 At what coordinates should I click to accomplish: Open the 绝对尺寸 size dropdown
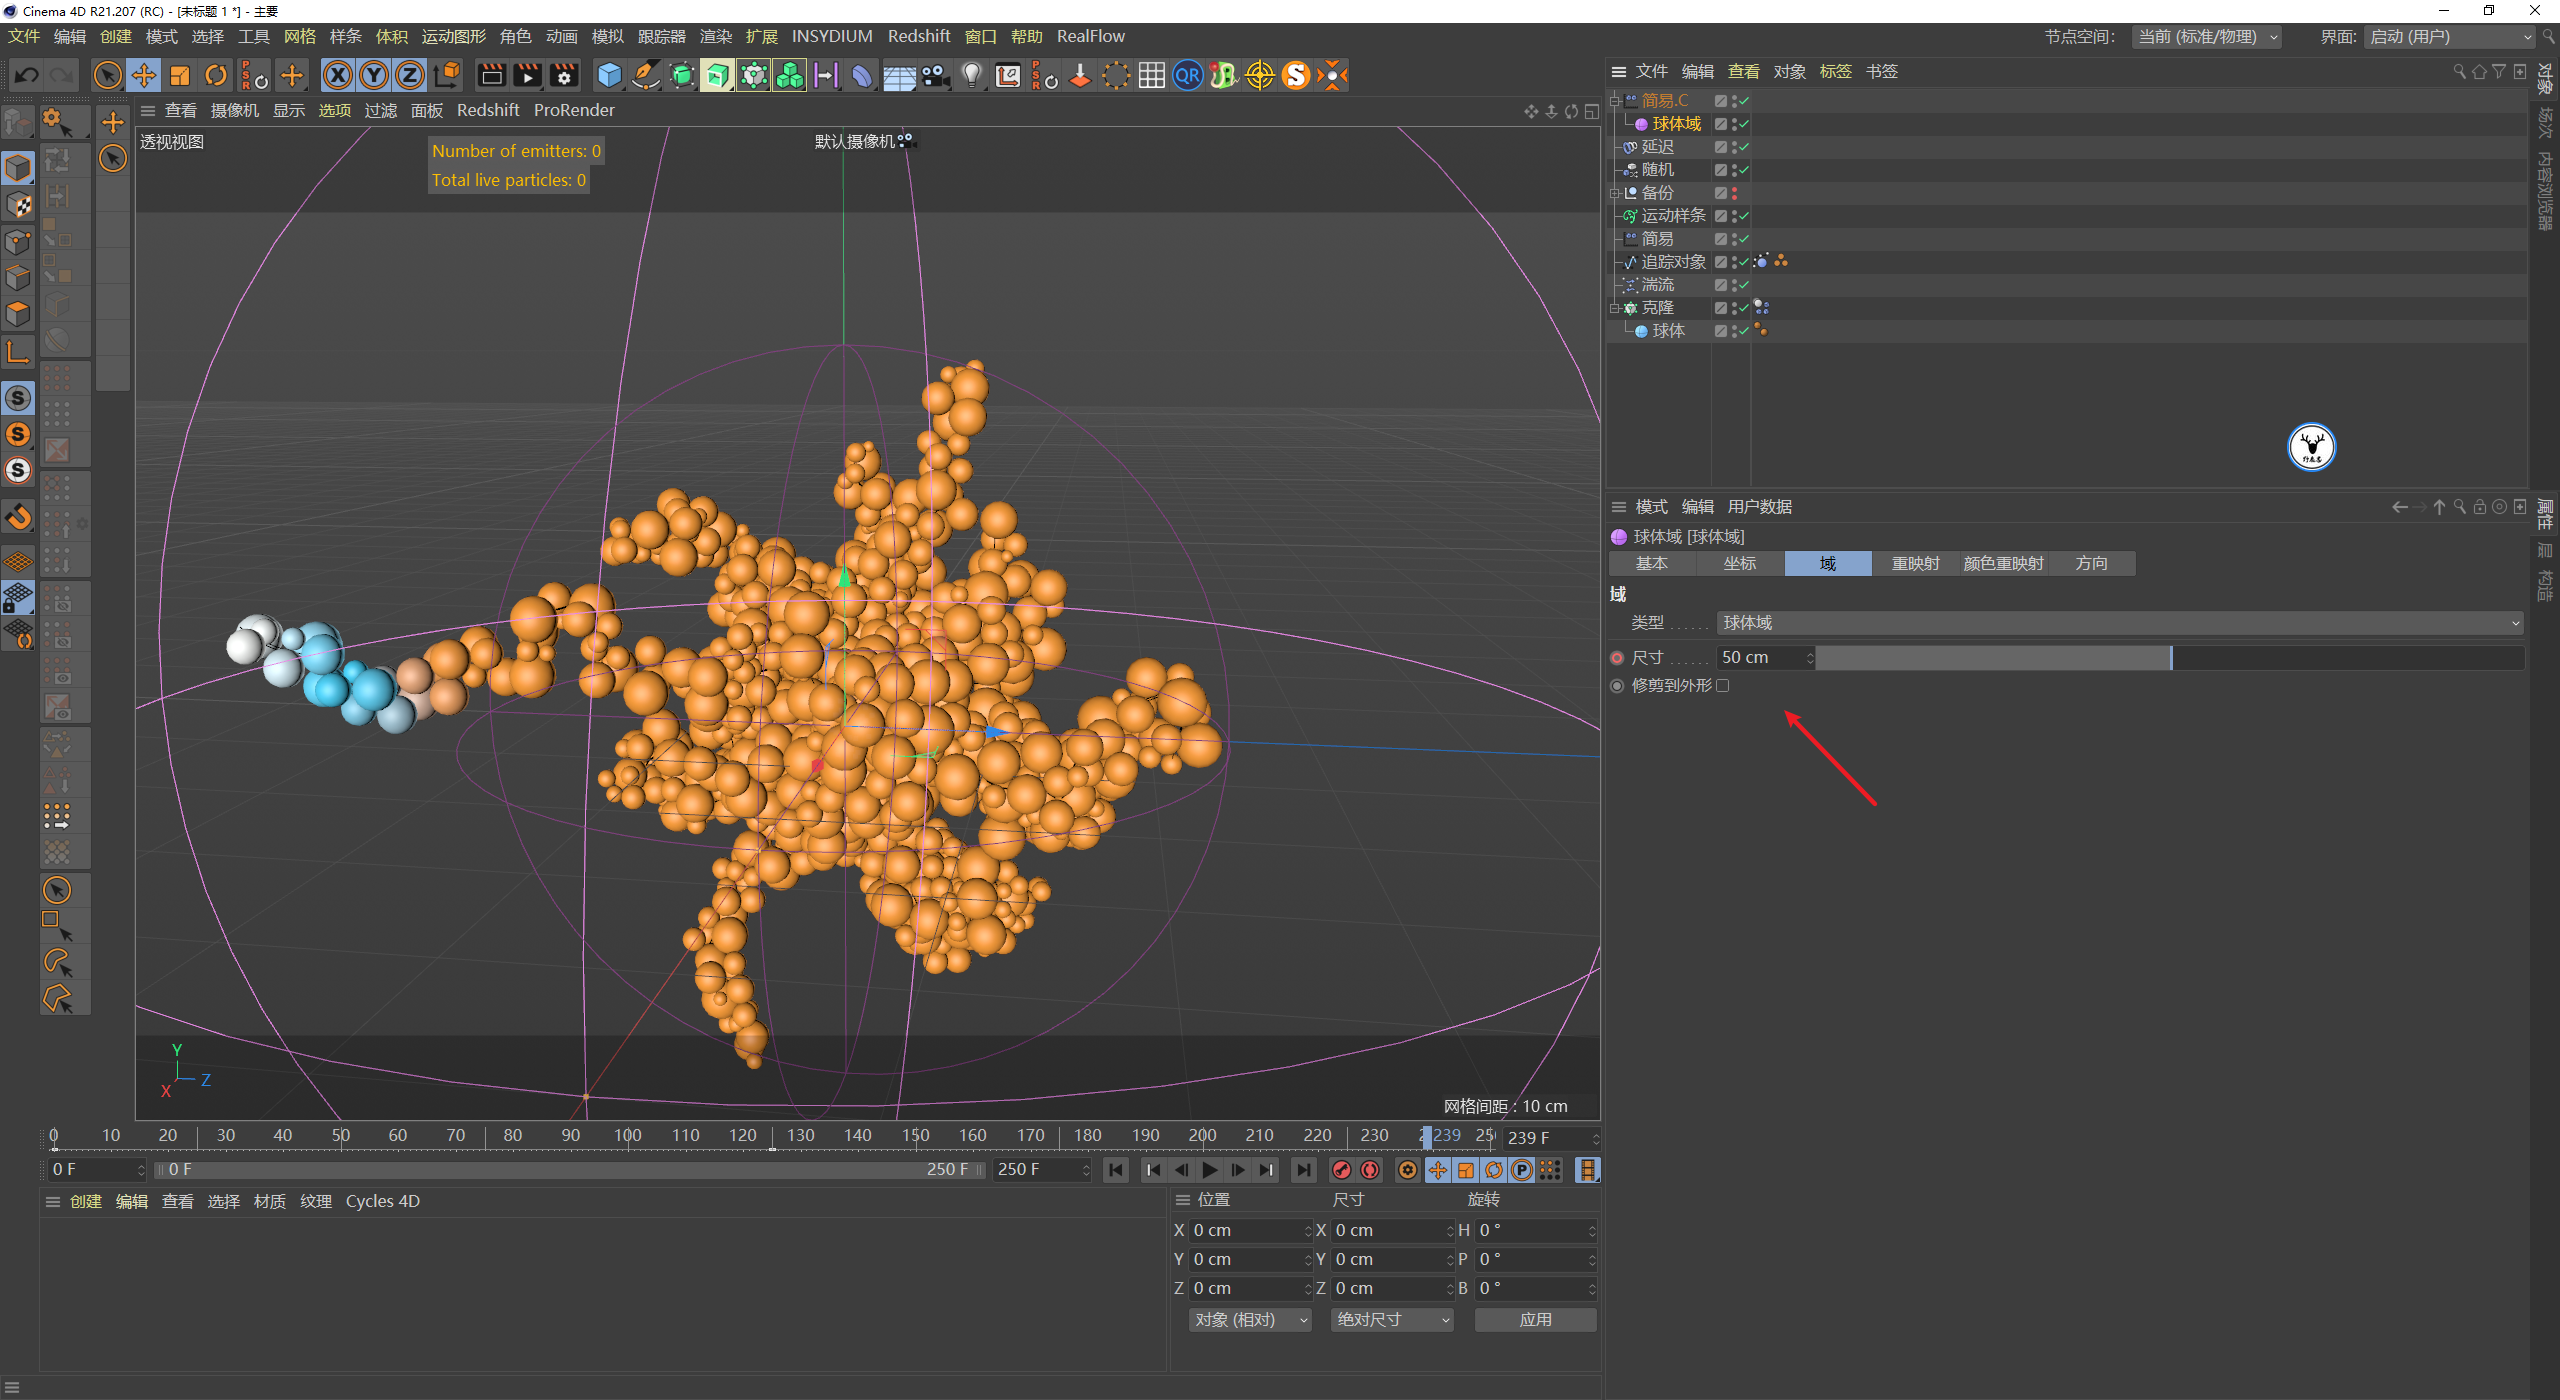pos(1392,1320)
